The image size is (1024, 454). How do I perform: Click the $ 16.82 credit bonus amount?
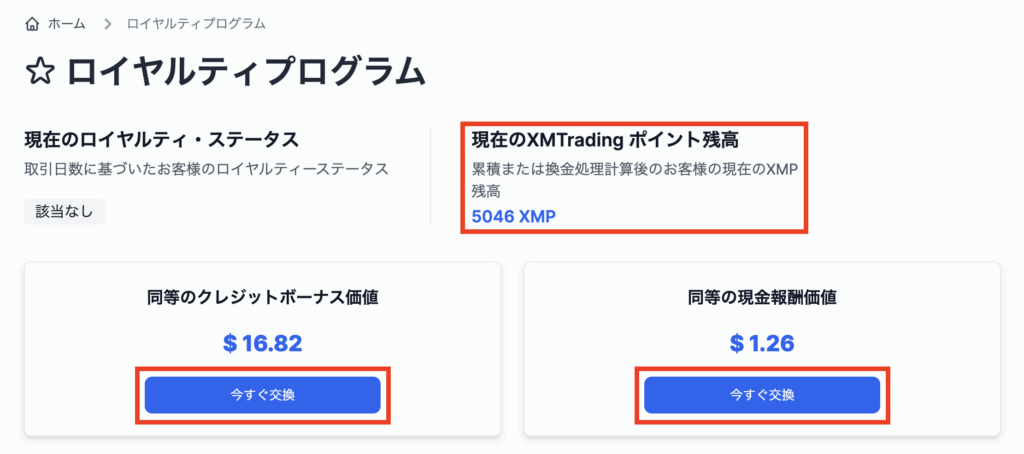263,343
